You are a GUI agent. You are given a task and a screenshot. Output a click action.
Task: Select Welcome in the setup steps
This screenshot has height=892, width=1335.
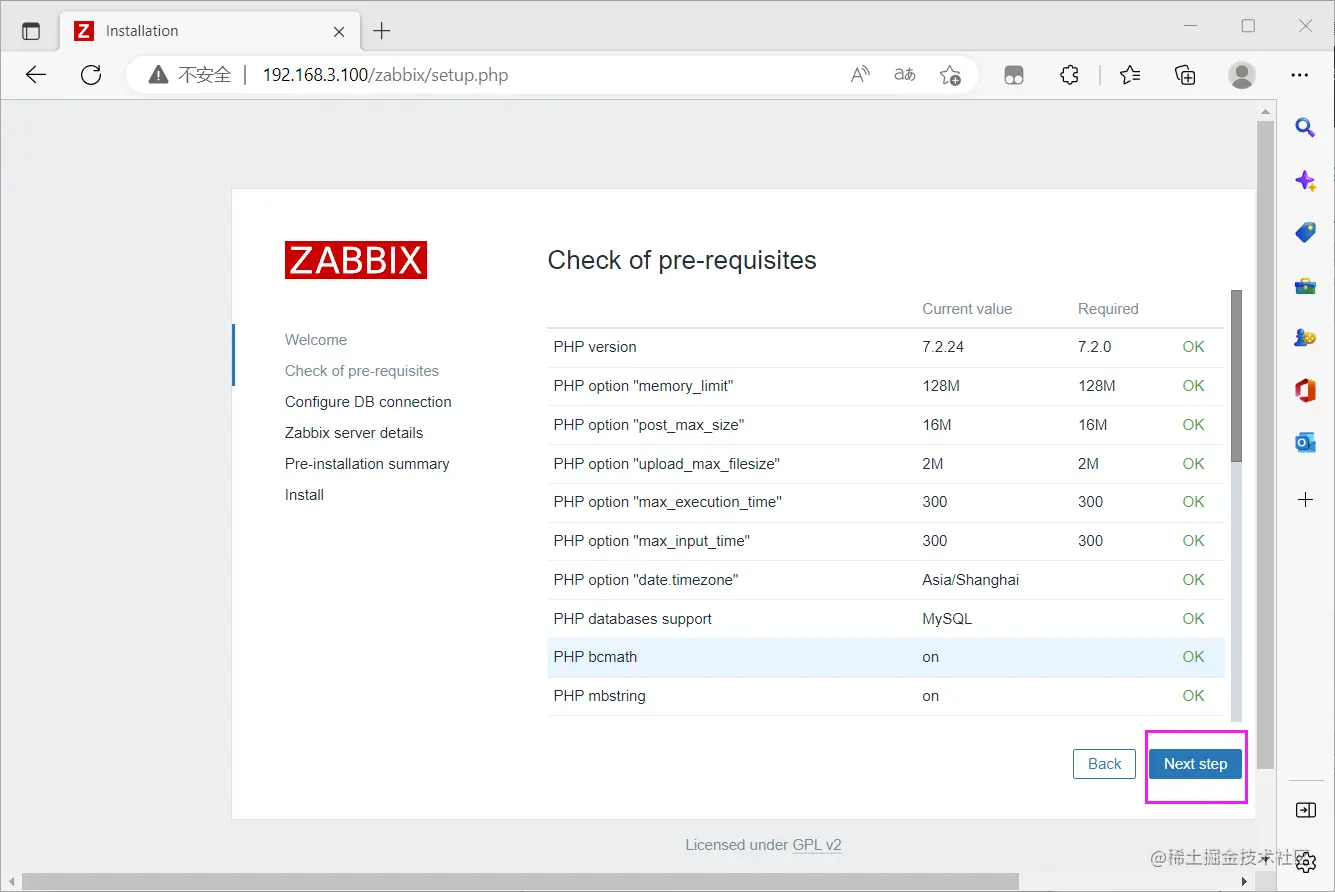(x=316, y=340)
